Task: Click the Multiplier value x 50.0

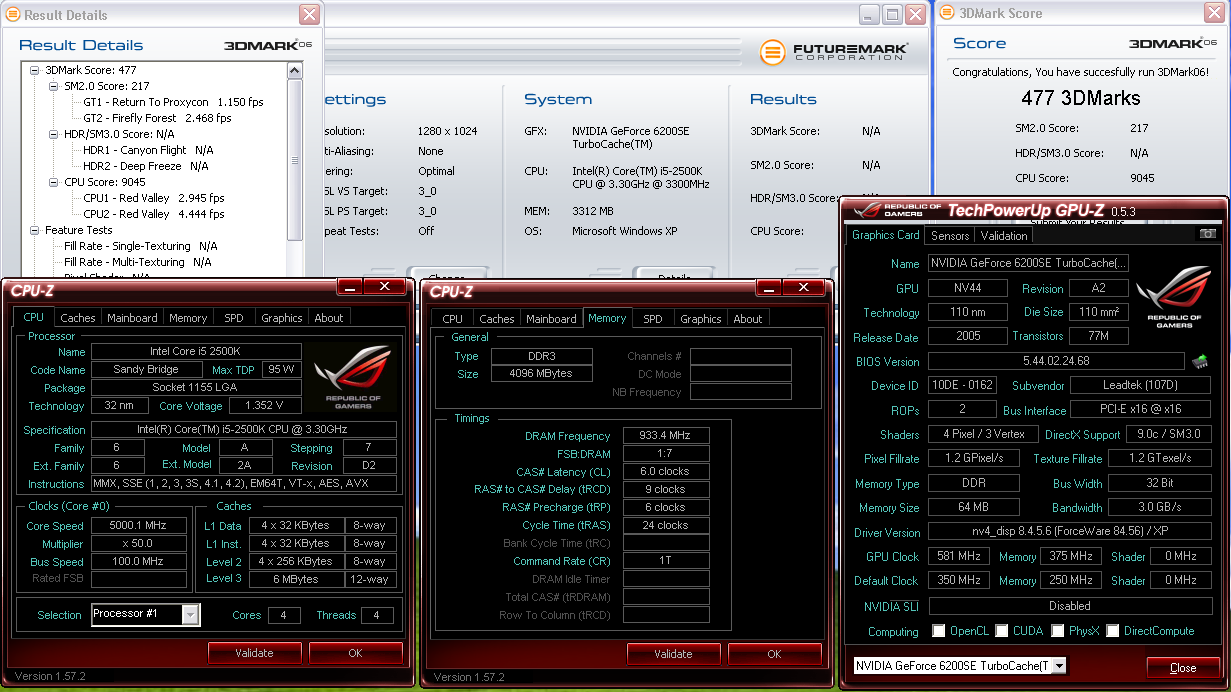Action: point(138,544)
